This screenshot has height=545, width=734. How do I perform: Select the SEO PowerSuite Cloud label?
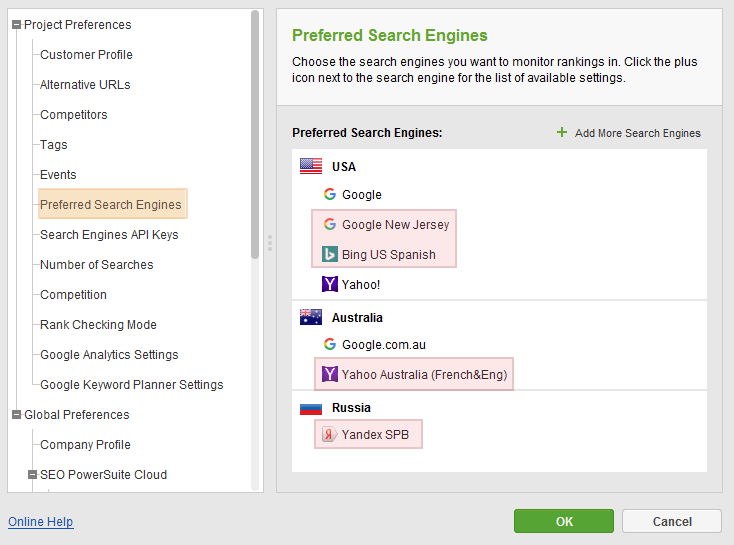tap(103, 474)
